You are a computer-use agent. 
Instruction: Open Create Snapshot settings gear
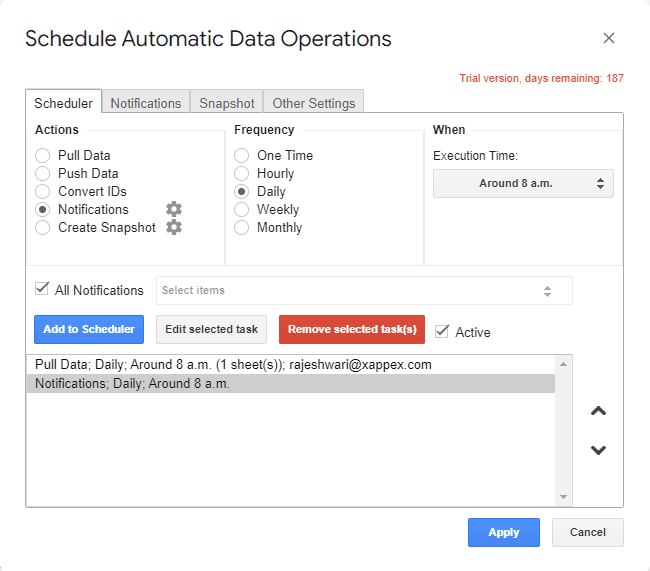point(174,227)
